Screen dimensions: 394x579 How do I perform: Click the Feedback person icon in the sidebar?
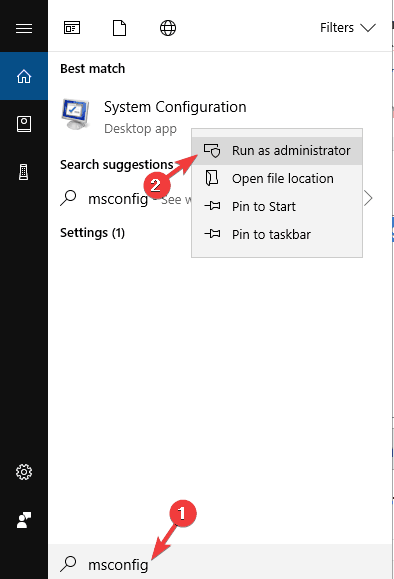(24, 520)
